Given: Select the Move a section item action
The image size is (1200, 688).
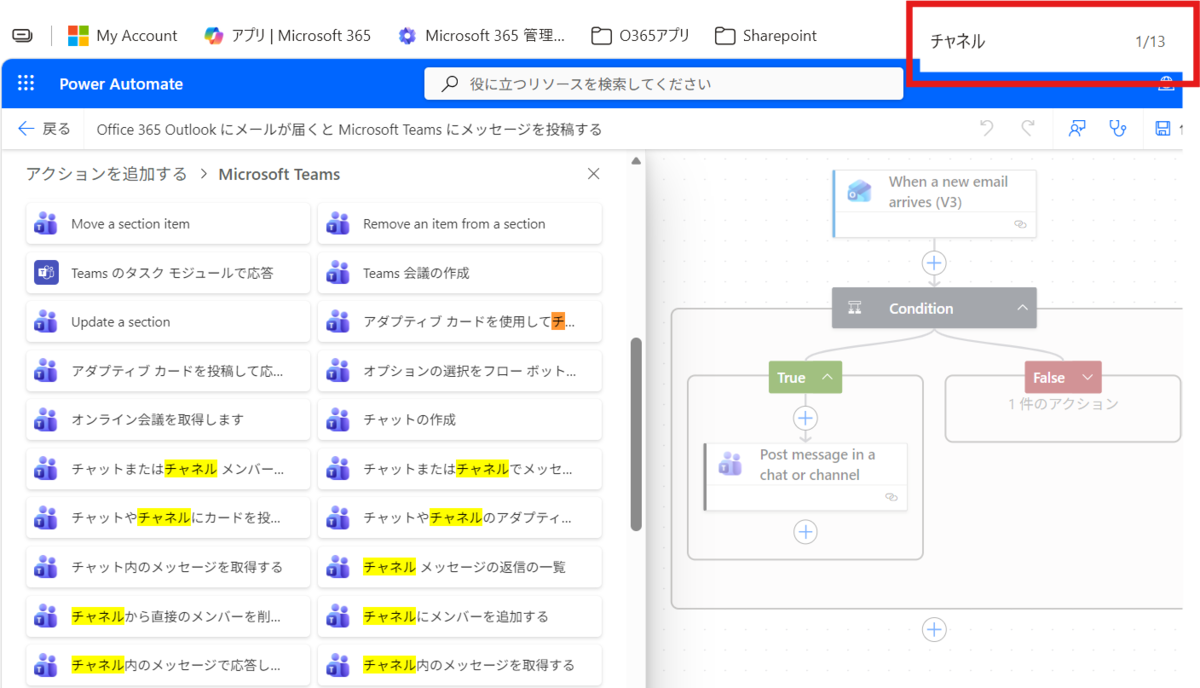Looking at the screenshot, I should 168,224.
